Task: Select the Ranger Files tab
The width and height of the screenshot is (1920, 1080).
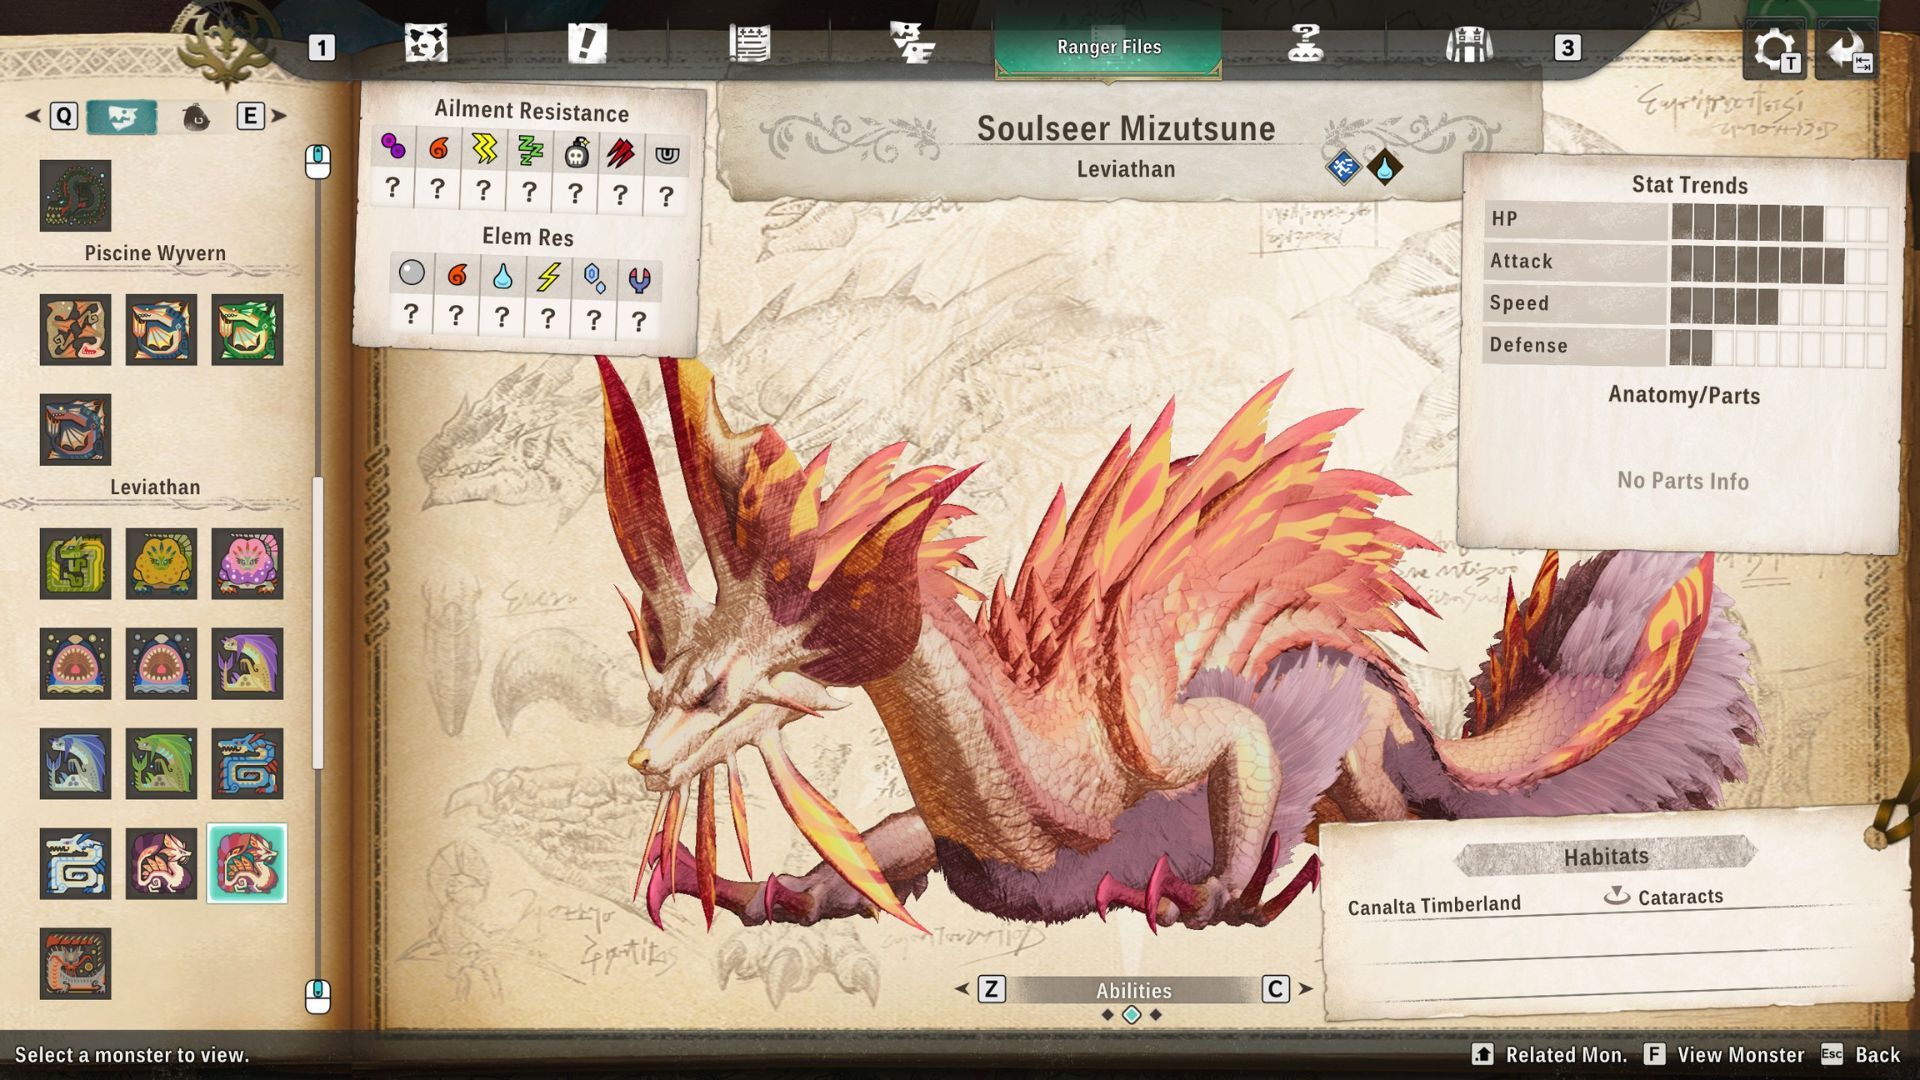Action: (1108, 47)
